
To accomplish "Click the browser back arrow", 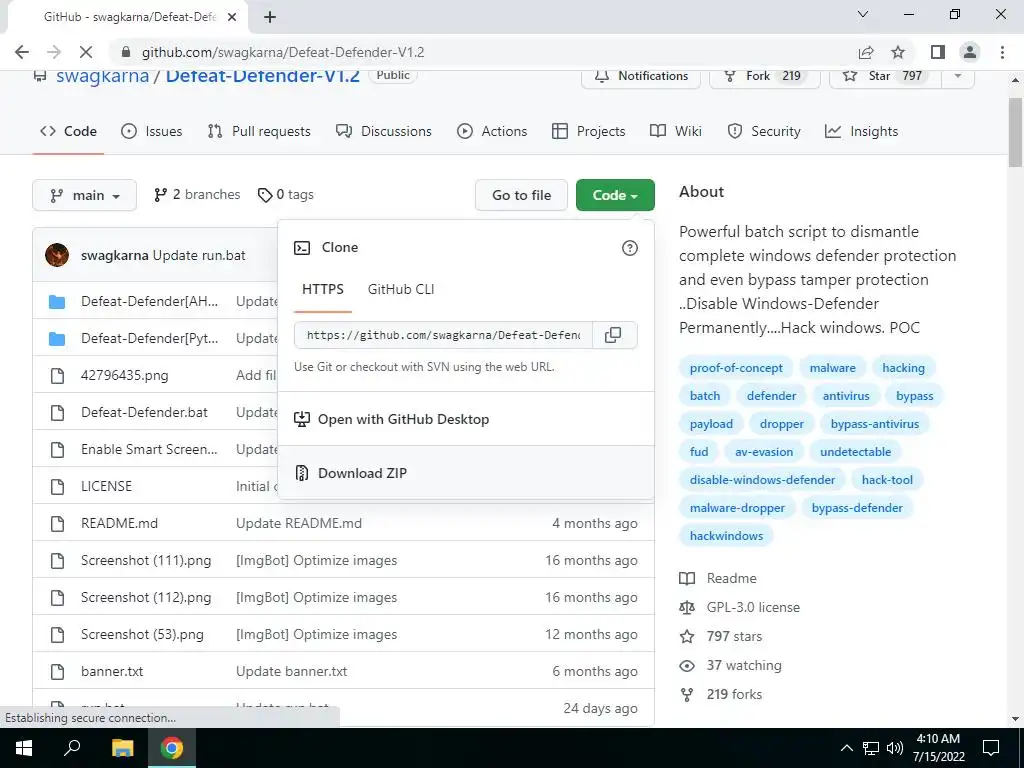I will [x=22, y=52].
